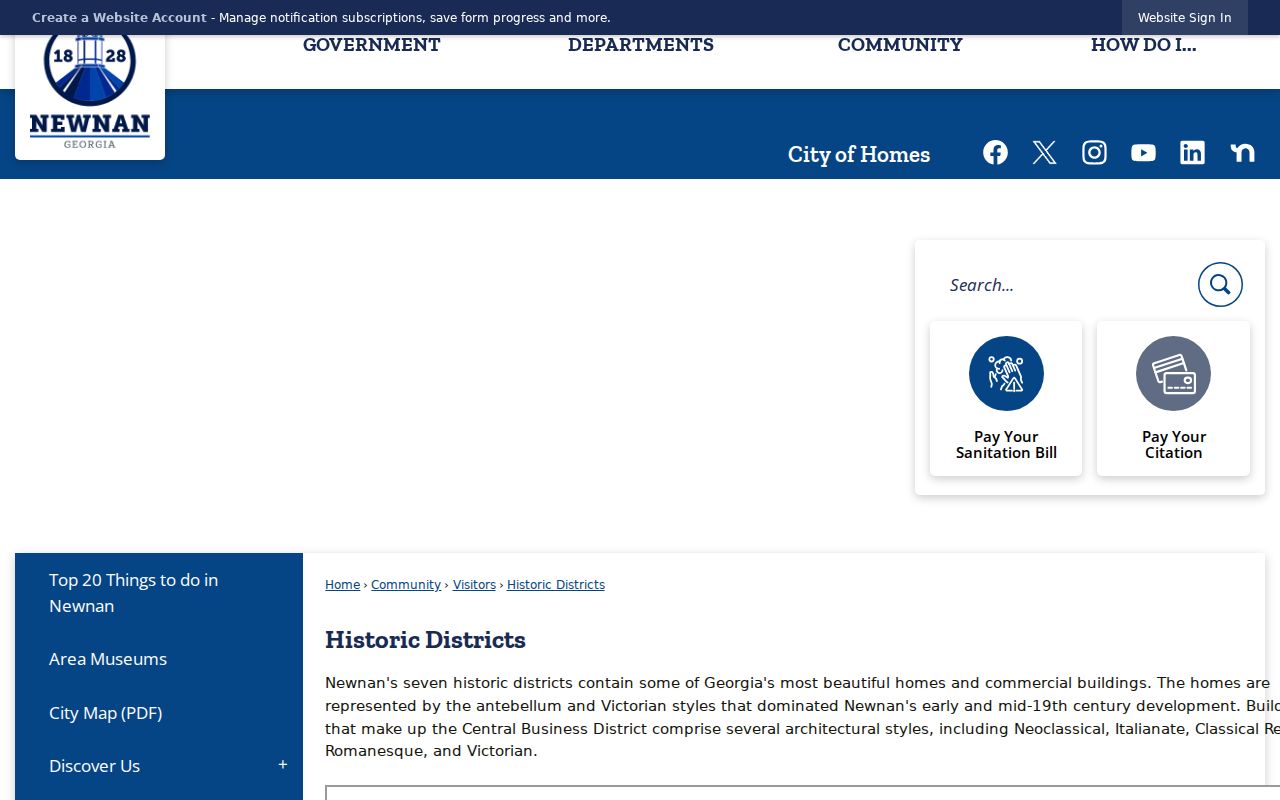The height and width of the screenshot is (800, 1280).
Task: Open the How Do I... menu
Action: [1143, 45]
